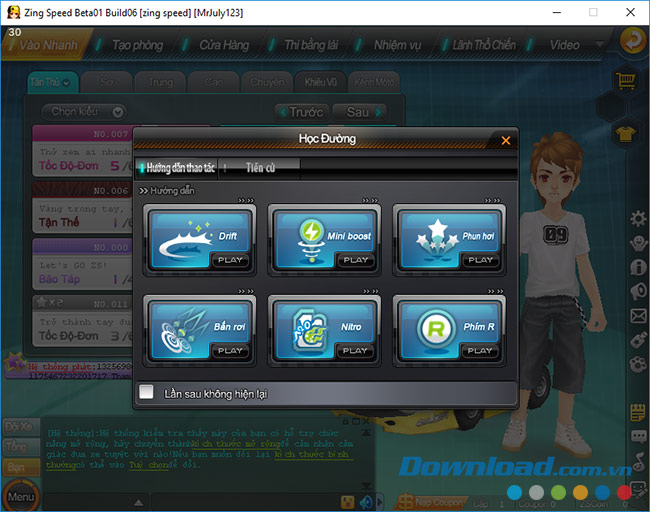The height and width of the screenshot is (512, 650).
Task: Open settings gear in right sidebar
Action: [x=638, y=219]
